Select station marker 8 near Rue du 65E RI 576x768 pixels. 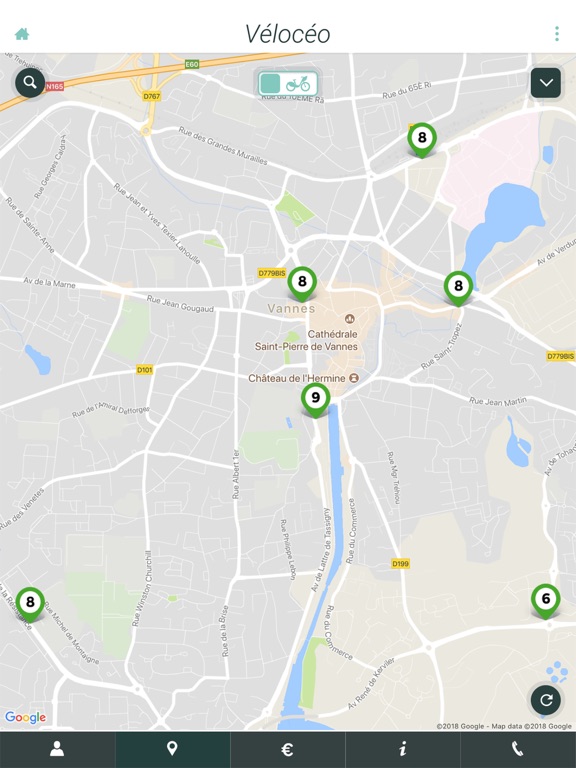click(x=422, y=139)
